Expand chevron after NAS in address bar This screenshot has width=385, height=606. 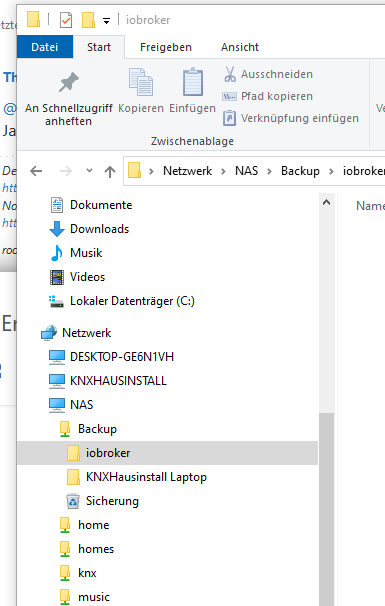269,171
